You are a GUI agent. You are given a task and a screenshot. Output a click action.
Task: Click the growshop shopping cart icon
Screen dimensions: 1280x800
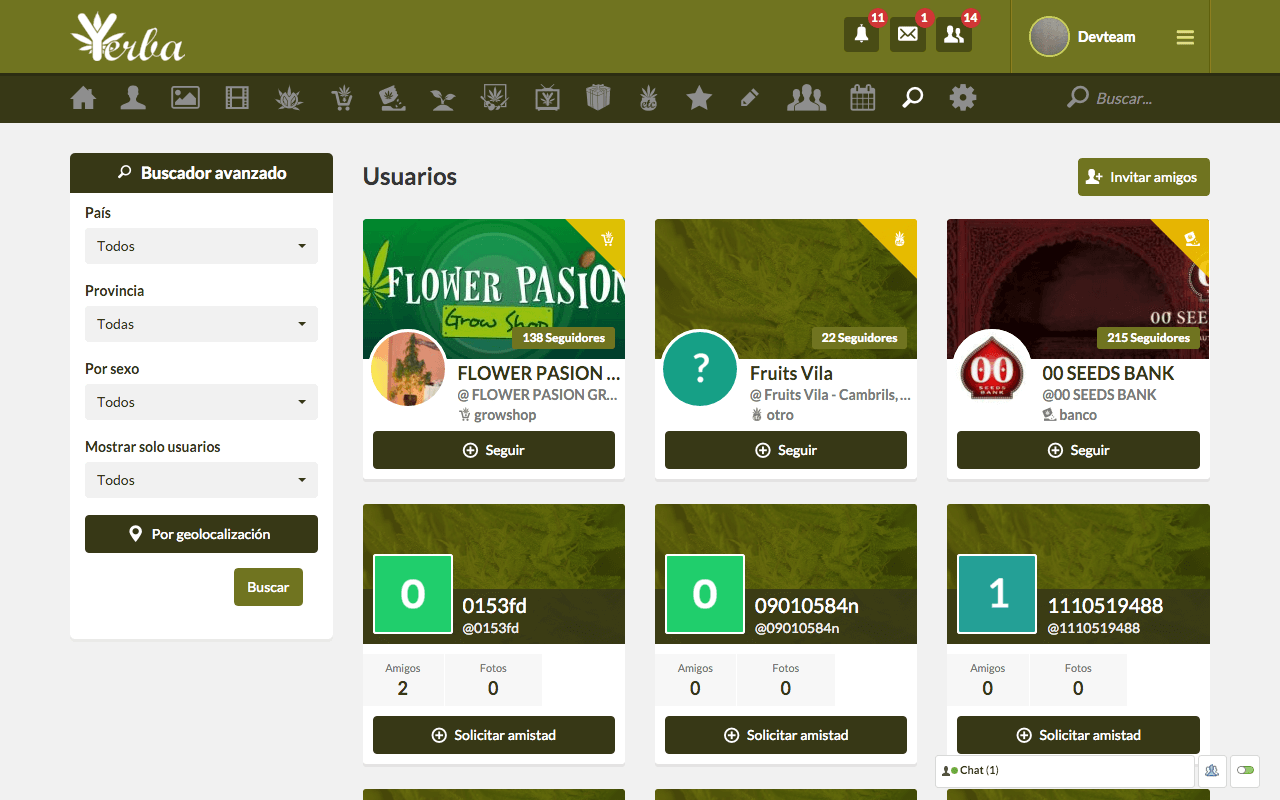click(x=342, y=98)
